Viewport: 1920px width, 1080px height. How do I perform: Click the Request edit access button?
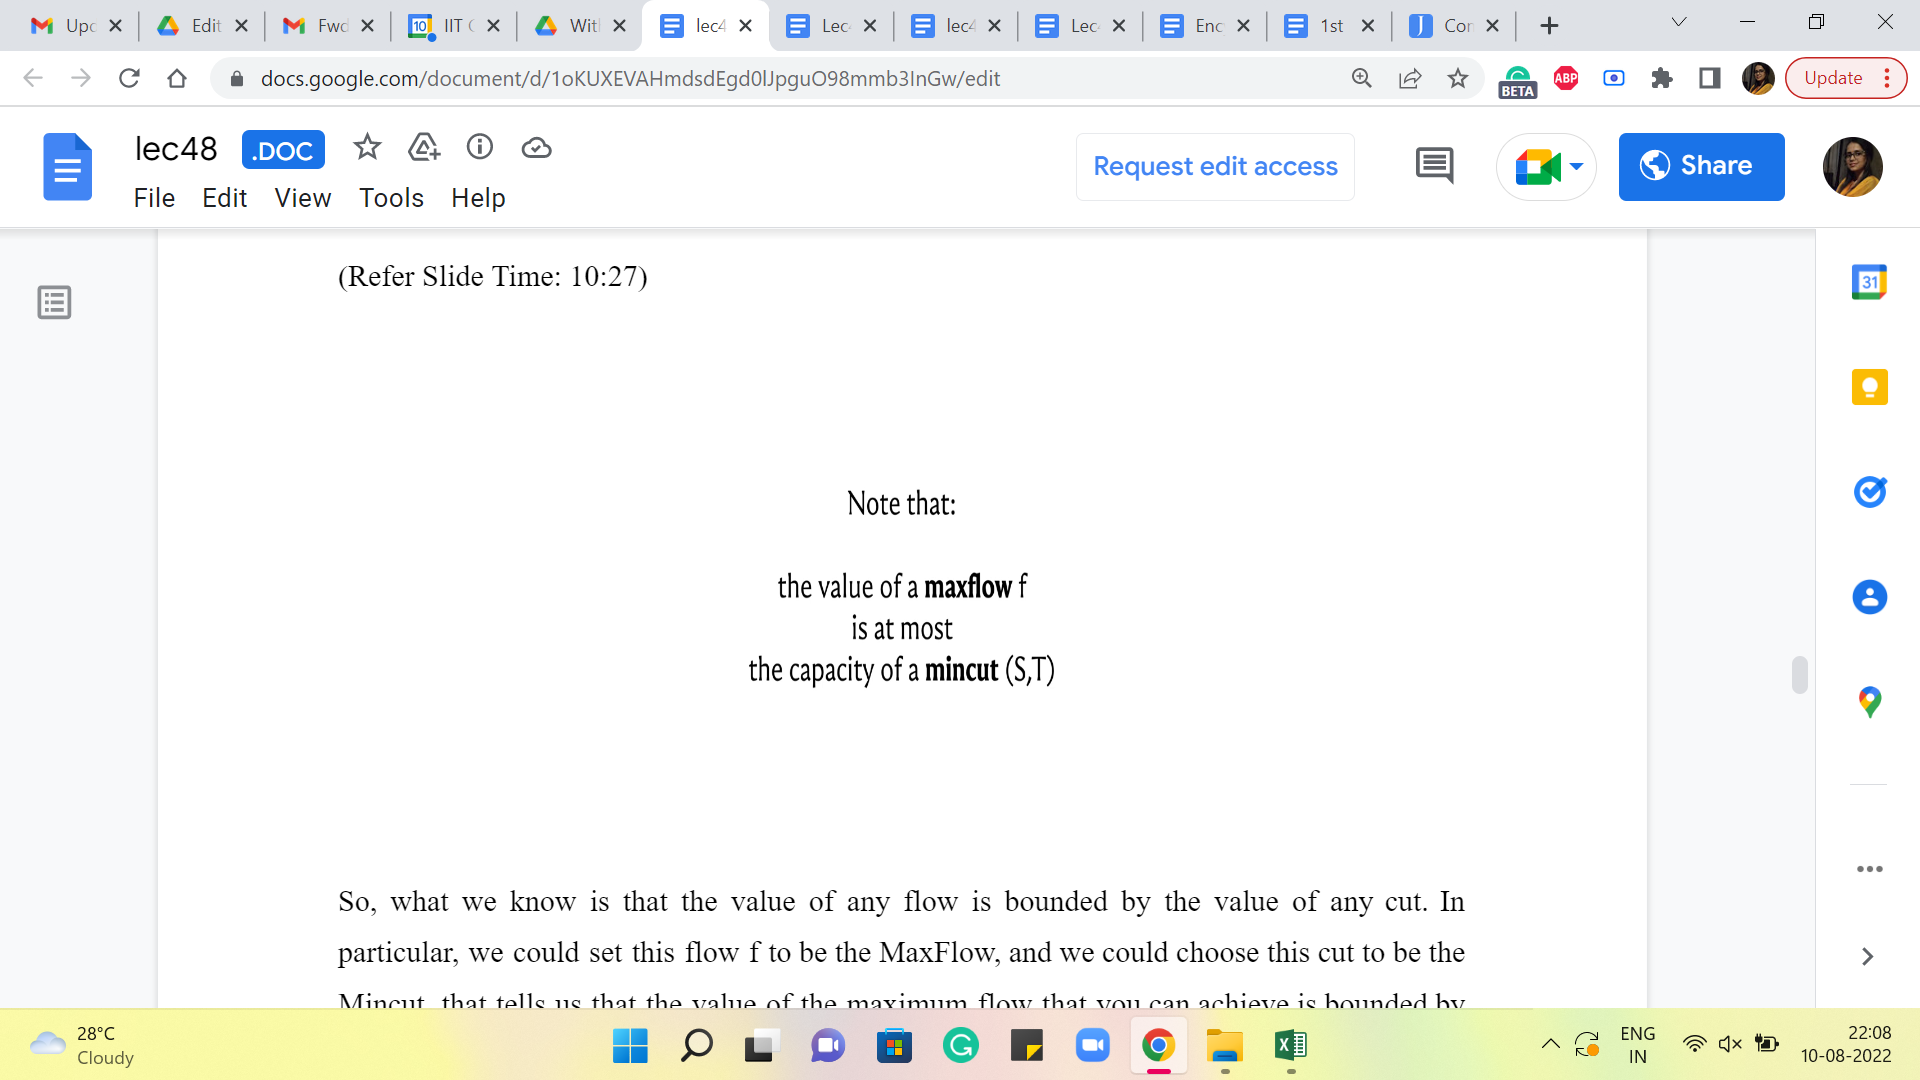click(1215, 166)
